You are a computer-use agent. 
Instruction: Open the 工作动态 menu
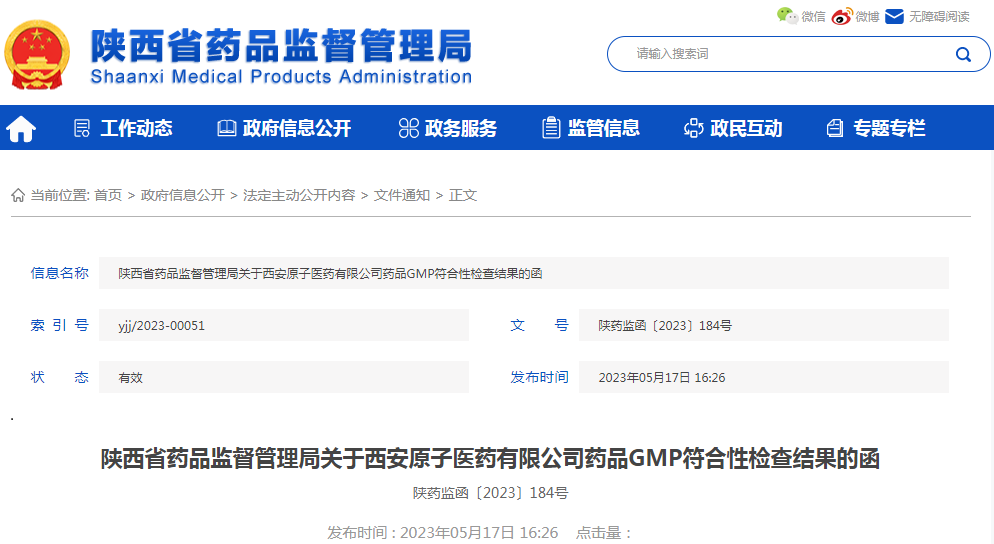(136, 129)
